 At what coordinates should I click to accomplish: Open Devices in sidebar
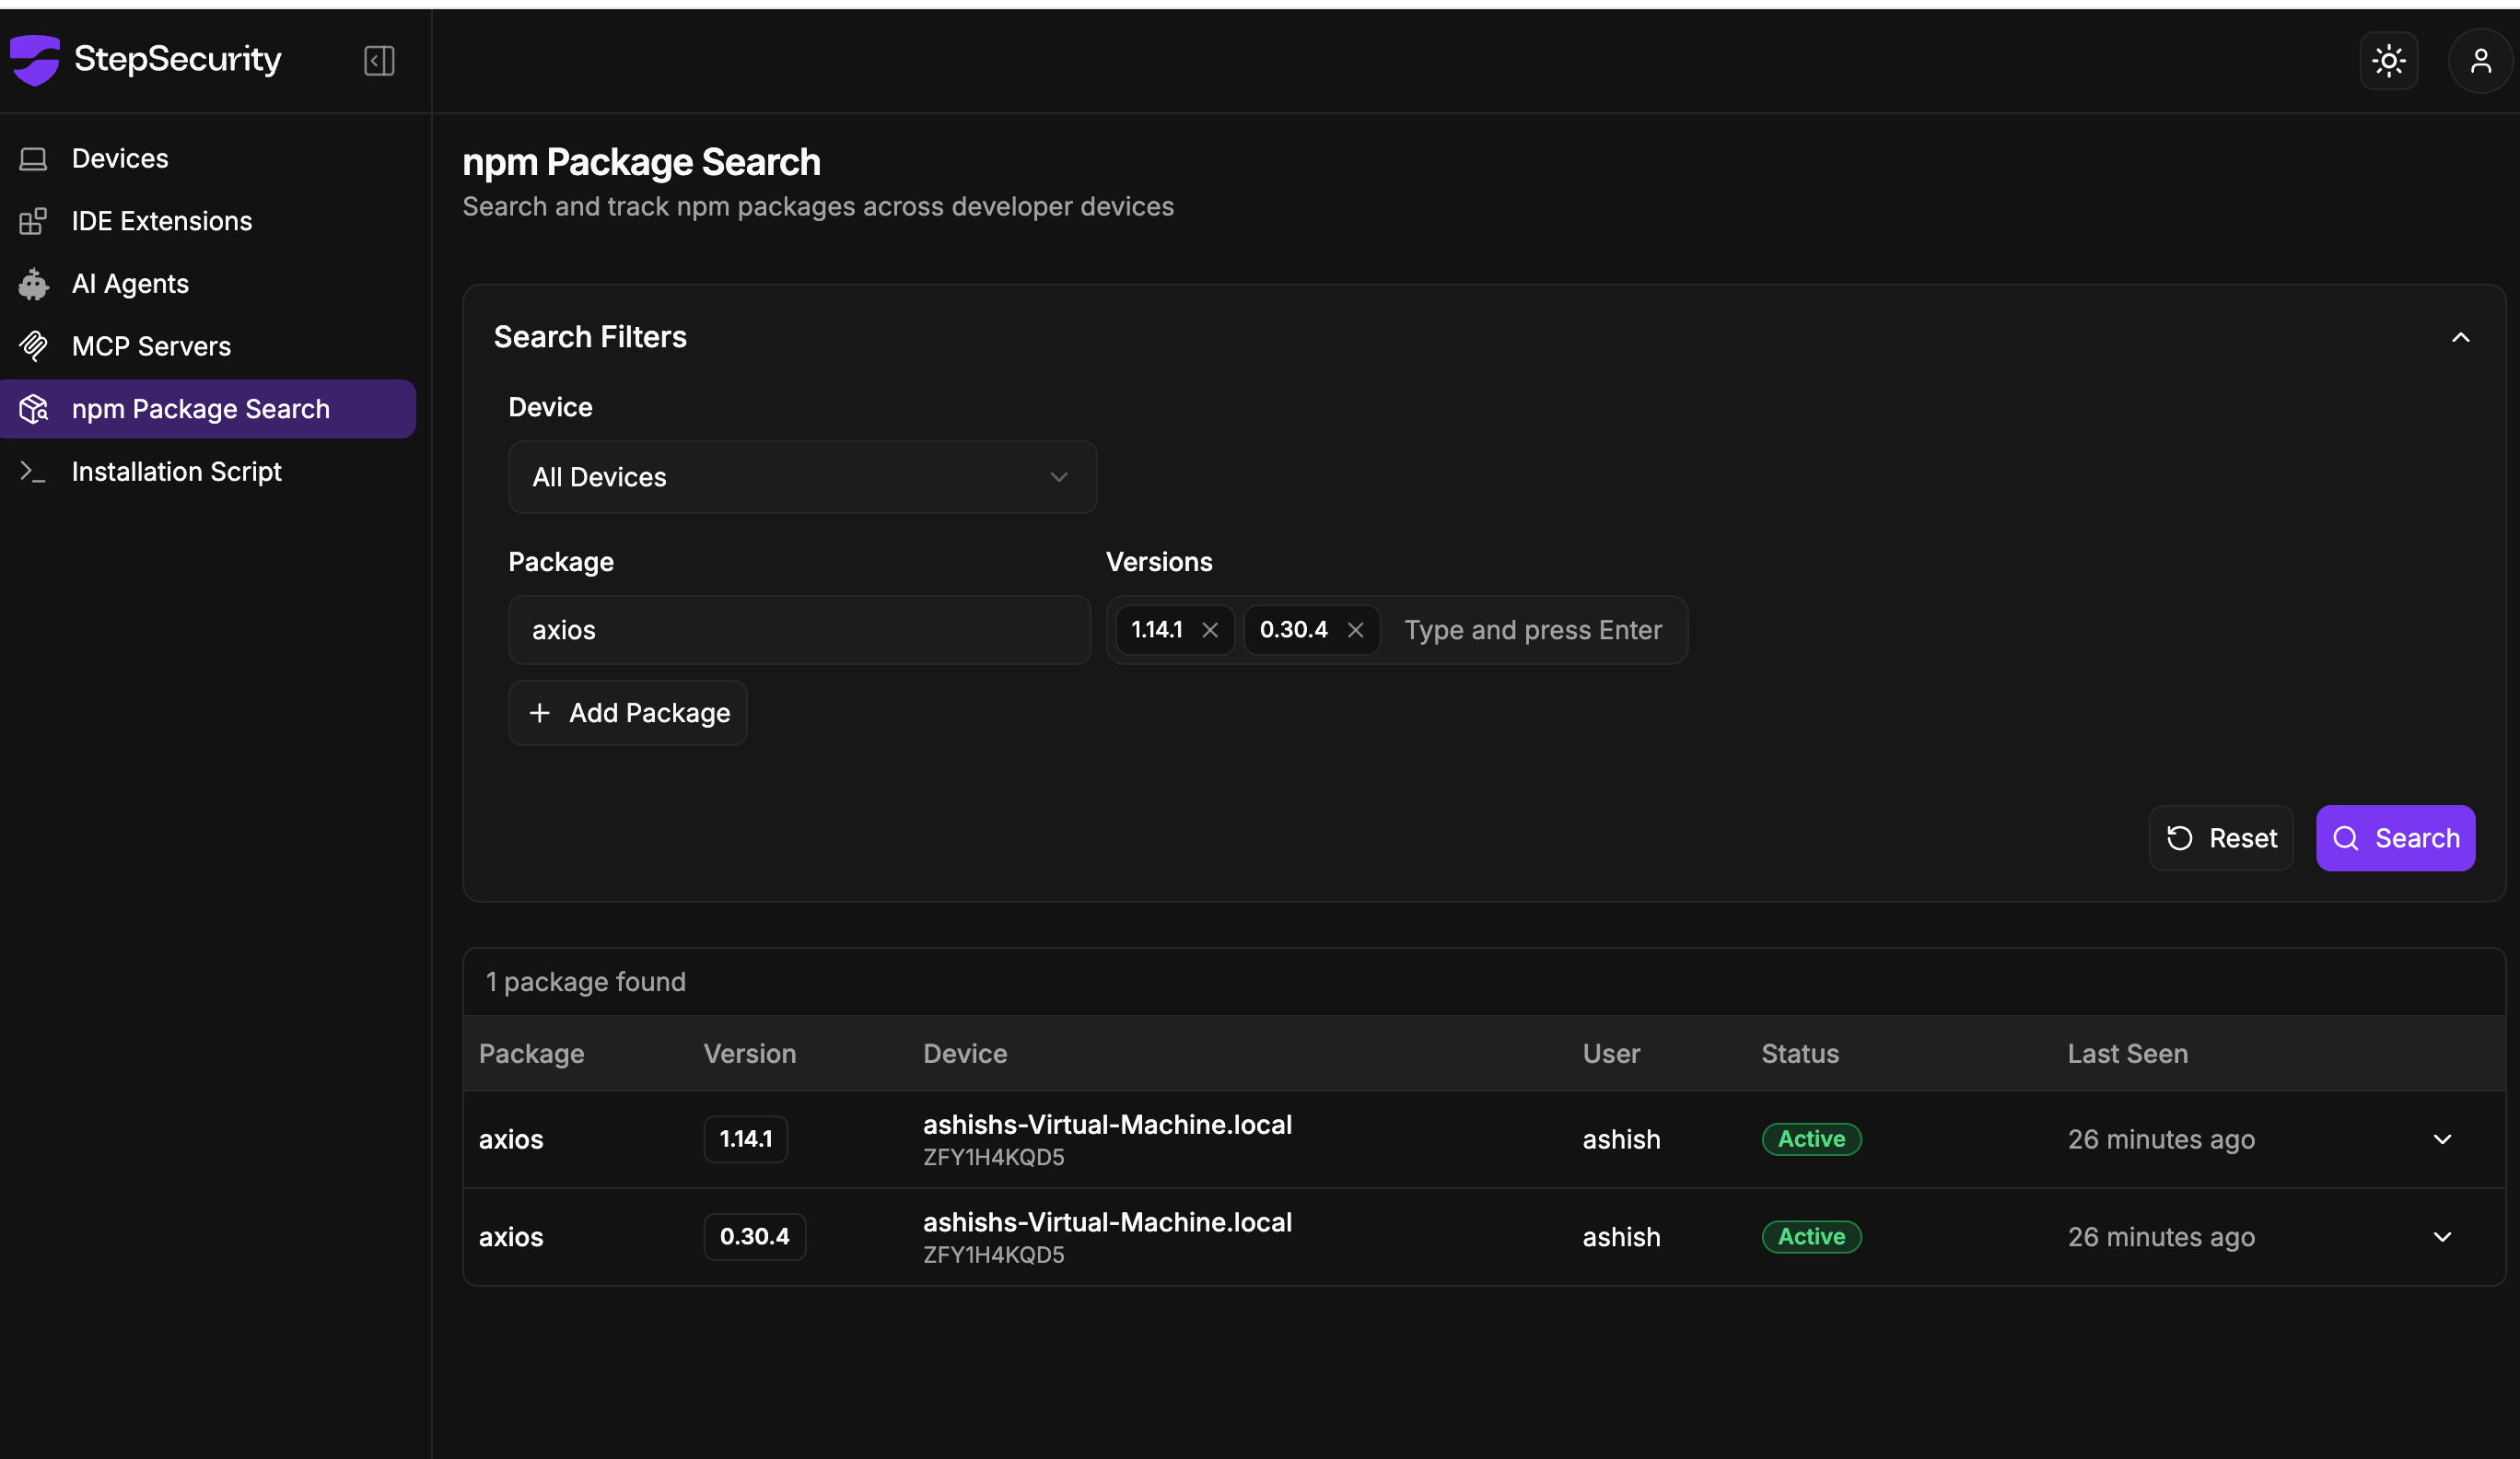120,159
